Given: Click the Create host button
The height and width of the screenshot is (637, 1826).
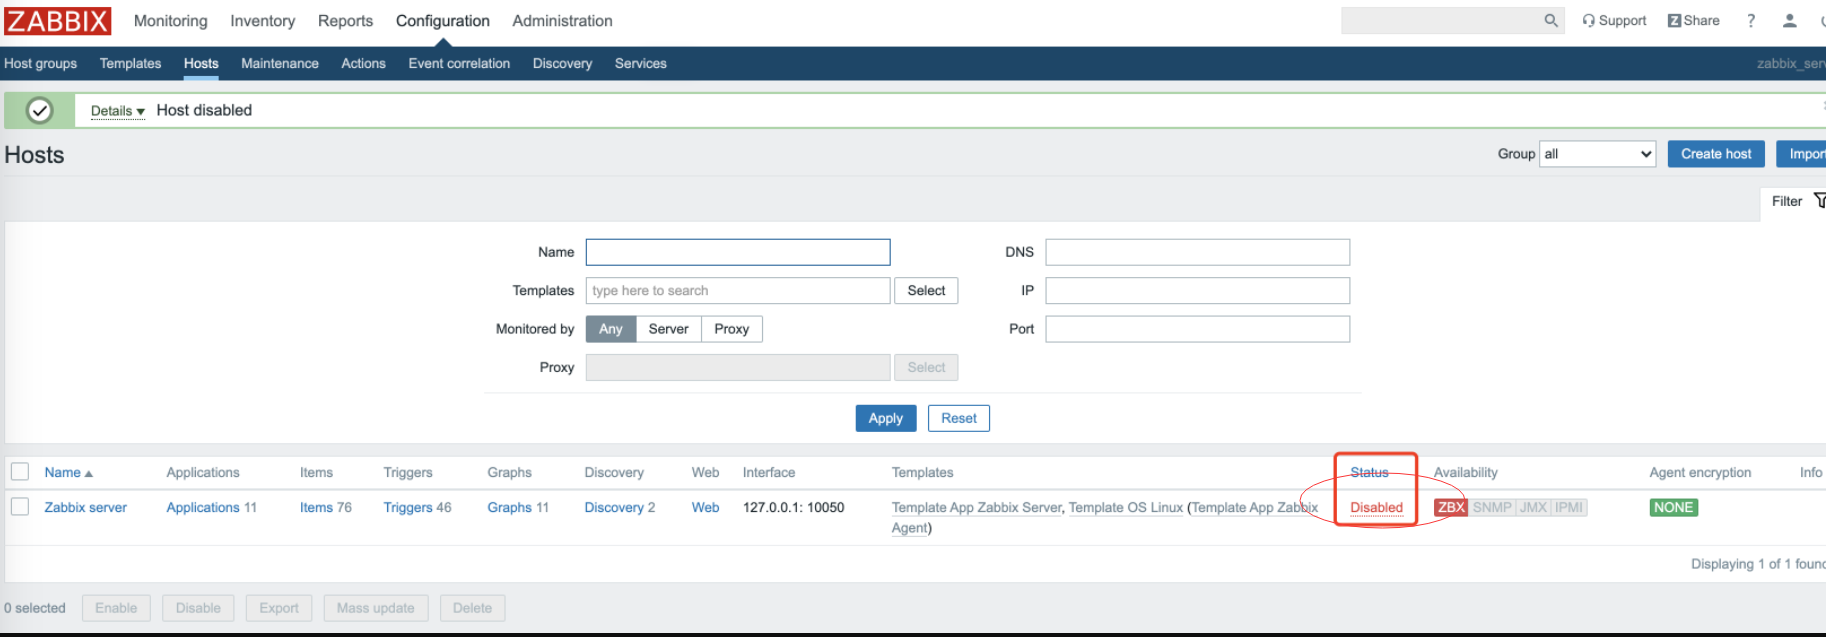Looking at the screenshot, I should pos(1715,154).
